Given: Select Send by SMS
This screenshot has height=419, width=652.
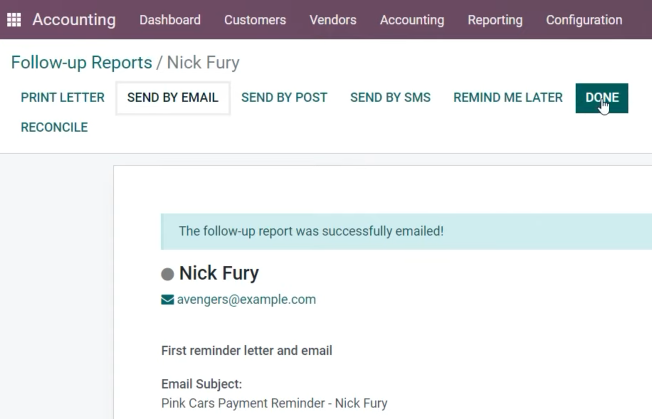Looking at the screenshot, I should 390,98.
